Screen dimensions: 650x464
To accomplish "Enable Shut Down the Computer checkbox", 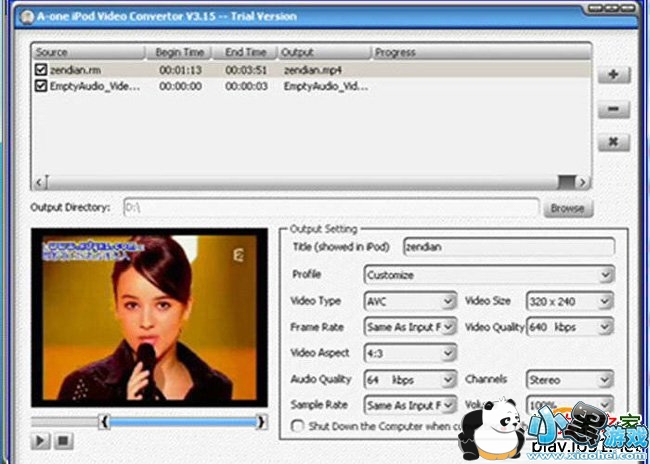I will click(297, 426).
